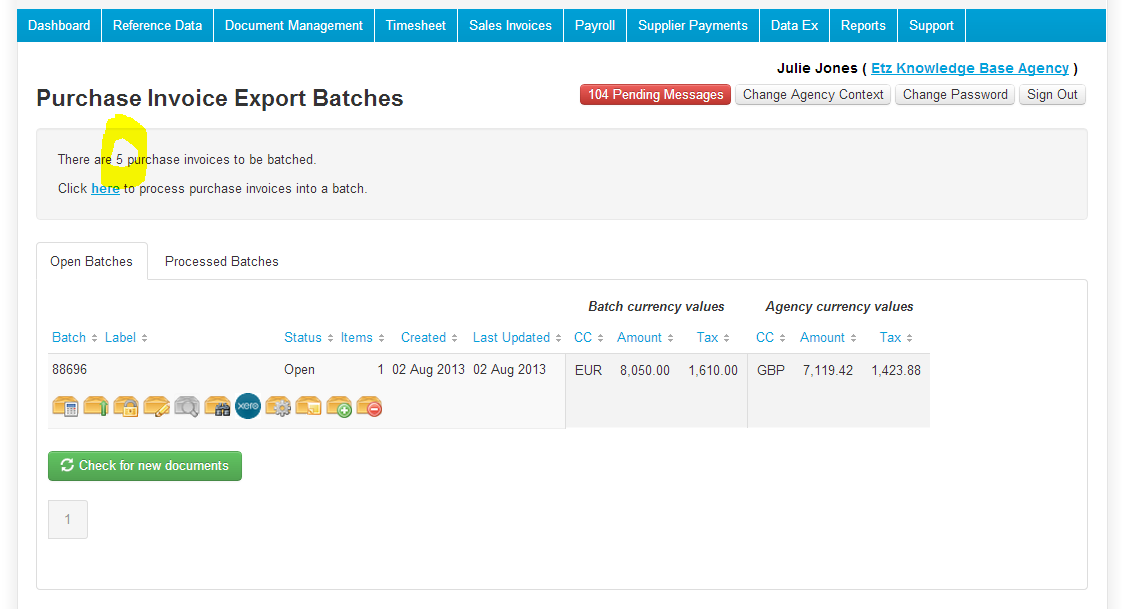The height and width of the screenshot is (609, 1122).
Task: Sort by agency currency Tax column
Action: (896, 338)
